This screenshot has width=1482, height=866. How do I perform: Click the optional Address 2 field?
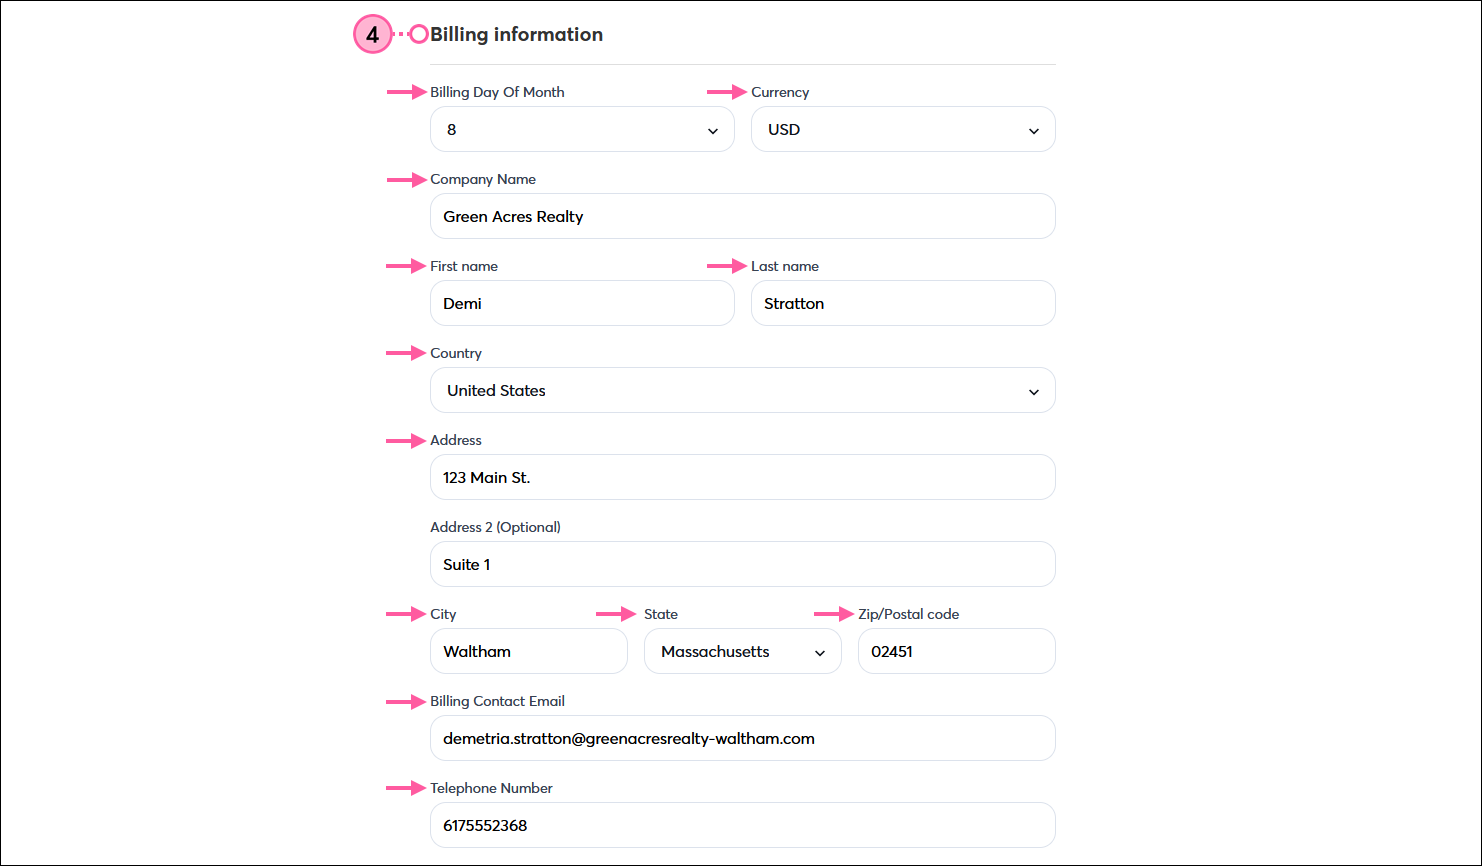coord(742,564)
